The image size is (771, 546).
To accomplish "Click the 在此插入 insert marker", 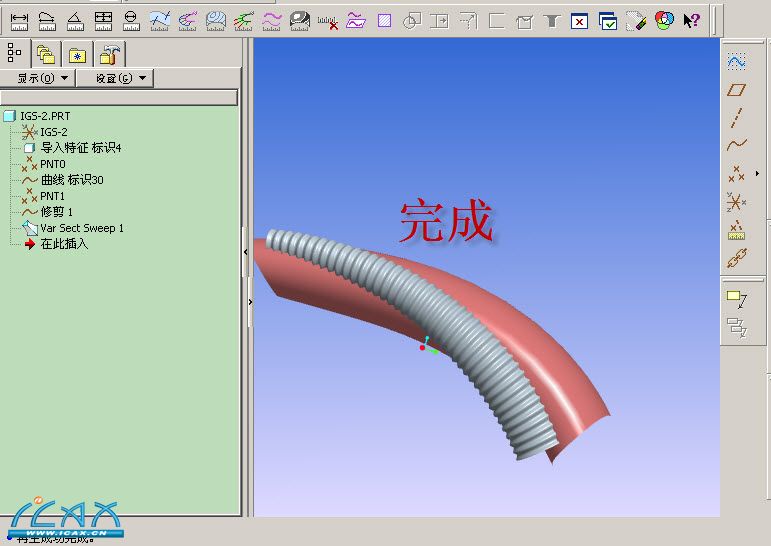I will coord(64,244).
